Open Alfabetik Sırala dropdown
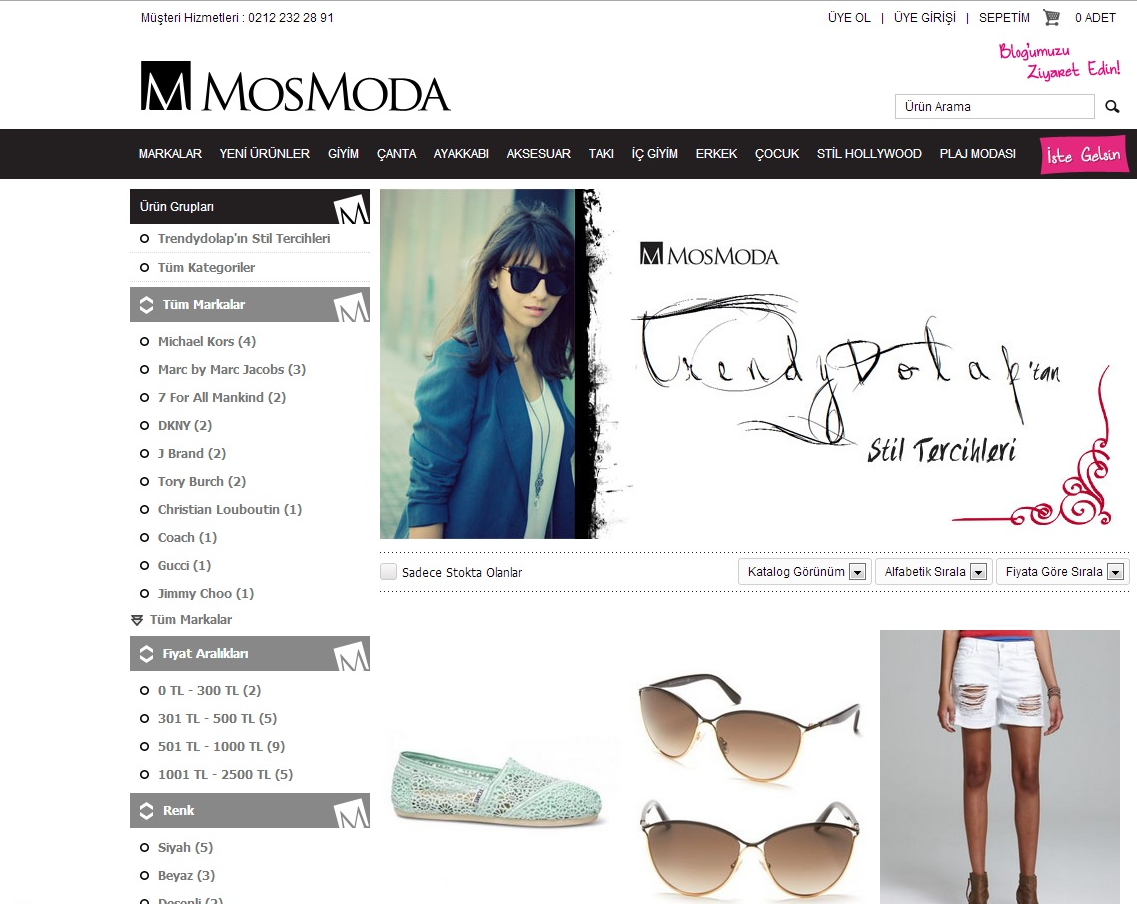1137x904 pixels. (x=934, y=572)
